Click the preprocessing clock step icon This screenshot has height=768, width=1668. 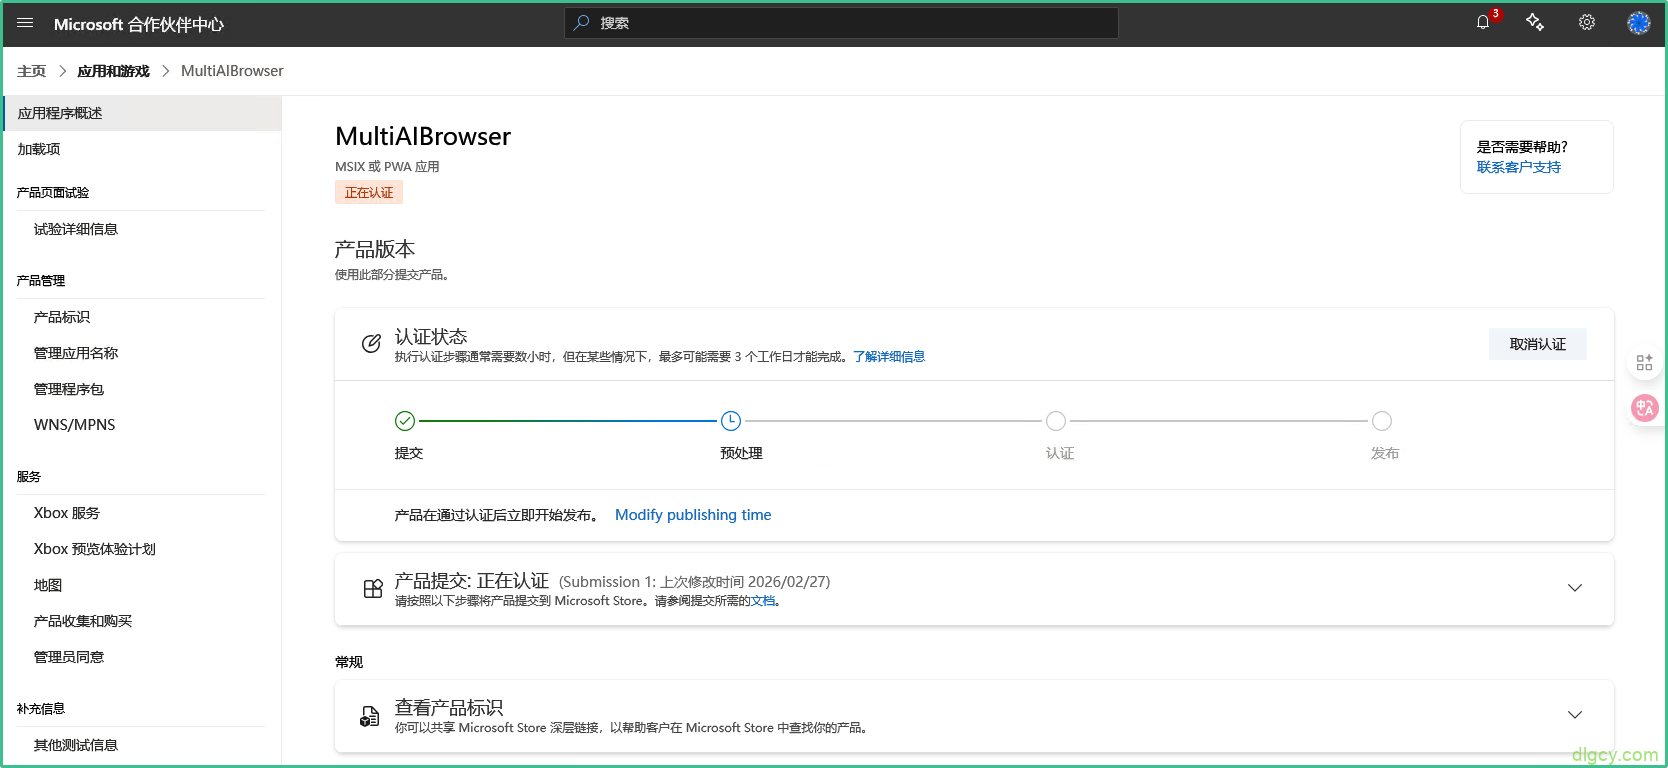(731, 421)
